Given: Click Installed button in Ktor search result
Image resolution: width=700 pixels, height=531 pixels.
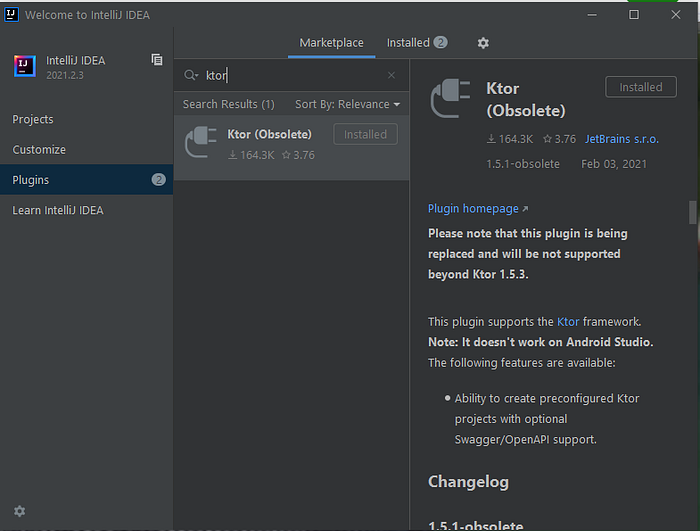Looking at the screenshot, I should coord(365,134).
